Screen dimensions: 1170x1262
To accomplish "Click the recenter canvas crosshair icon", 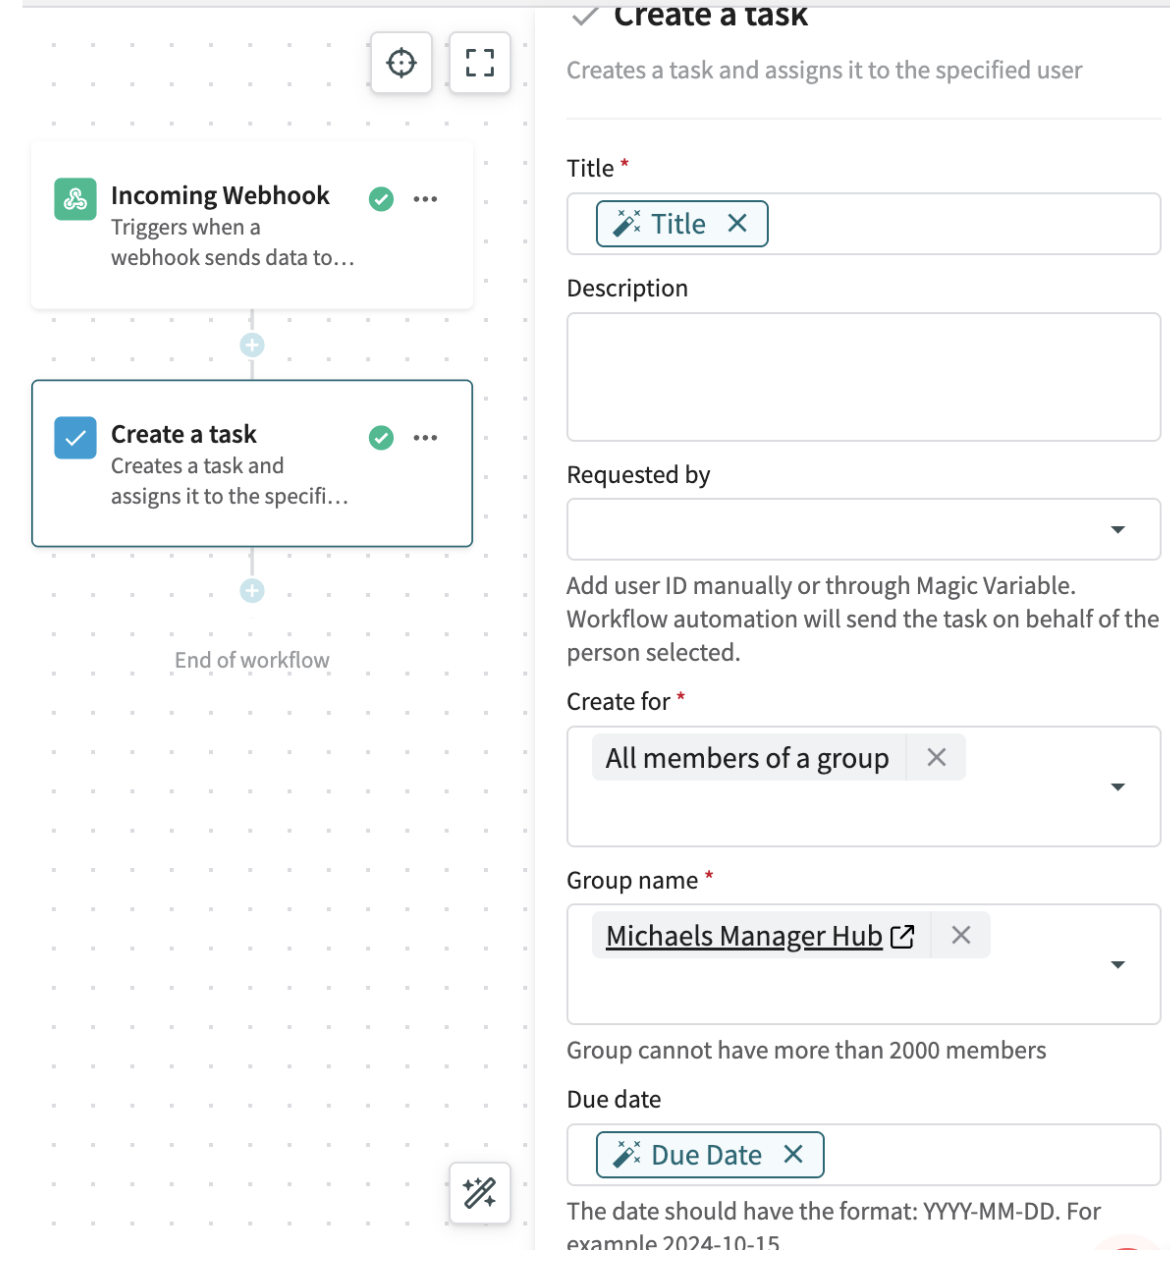I will point(401,63).
